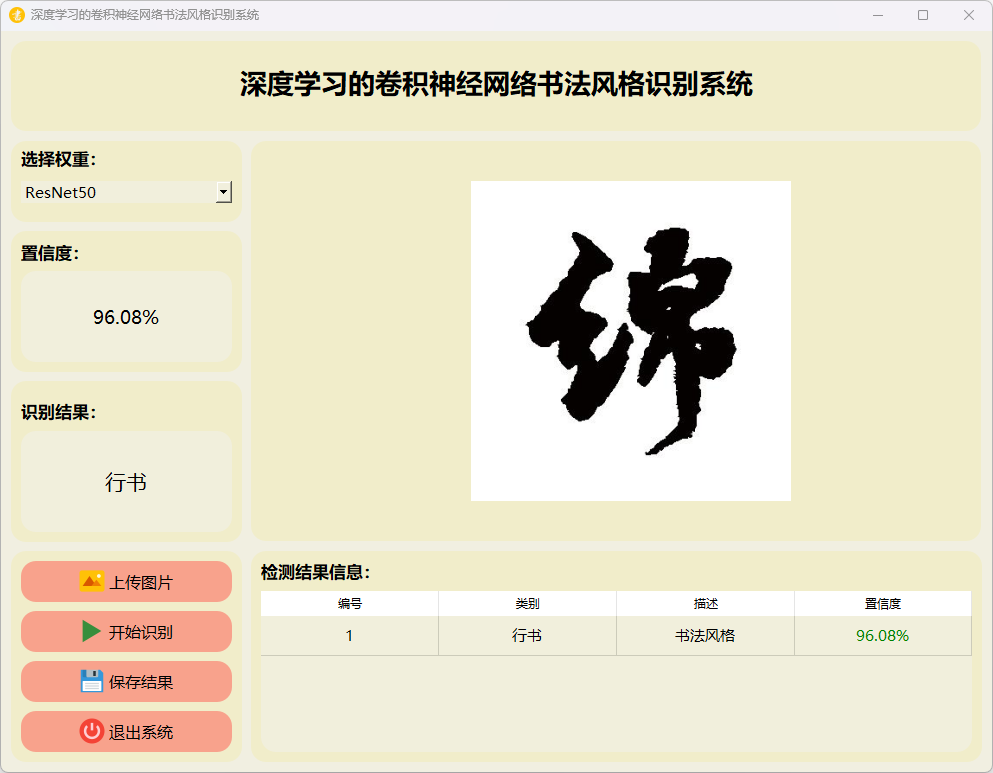Click the picture icon on 上传图片 button
The height and width of the screenshot is (773, 993).
pyautogui.click(x=92, y=582)
